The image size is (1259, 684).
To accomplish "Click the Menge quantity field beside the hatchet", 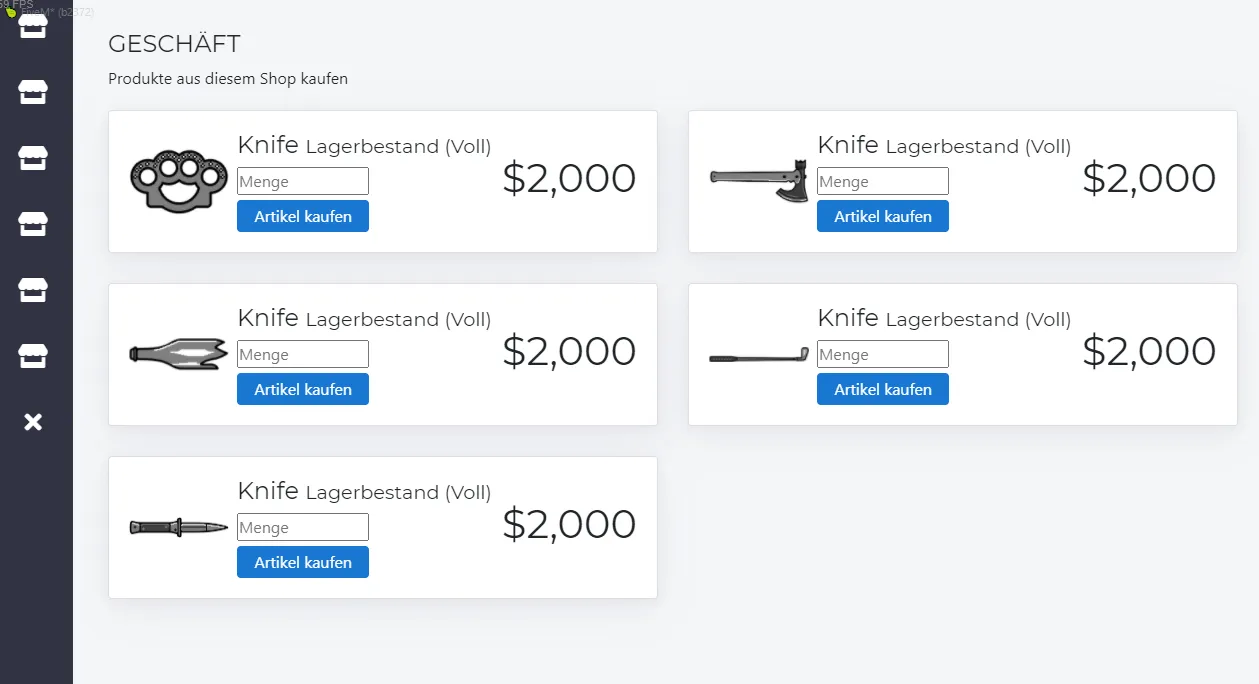I will tap(883, 181).
